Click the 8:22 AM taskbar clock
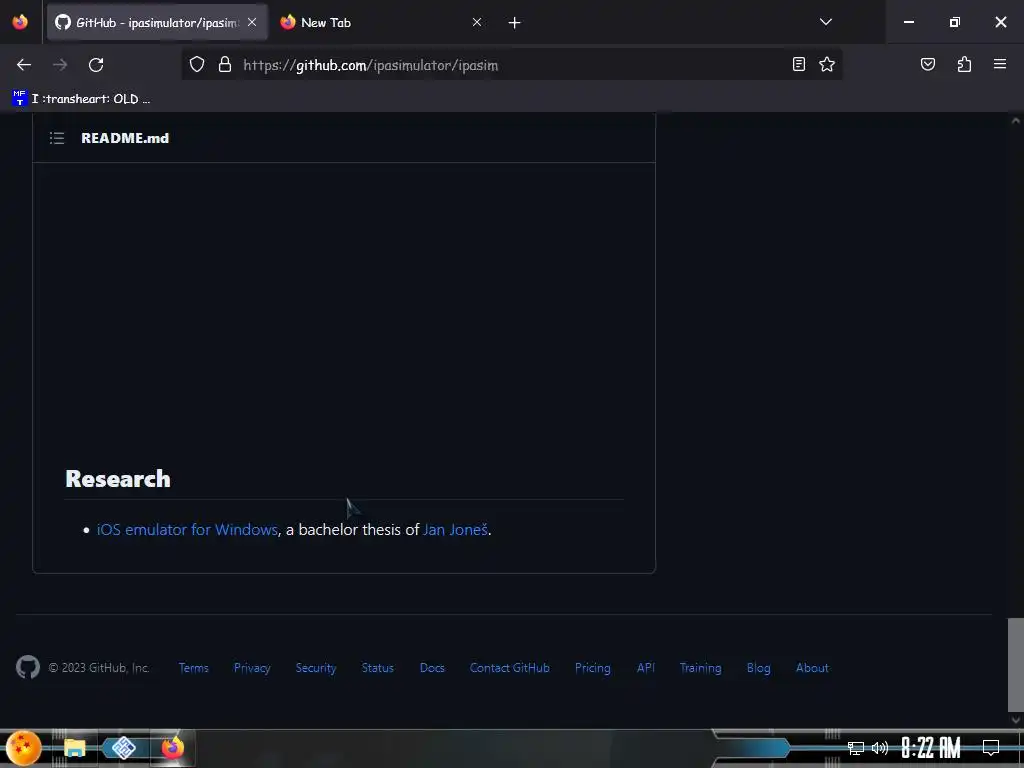The height and width of the screenshot is (768, 1024). coord(931,748)
